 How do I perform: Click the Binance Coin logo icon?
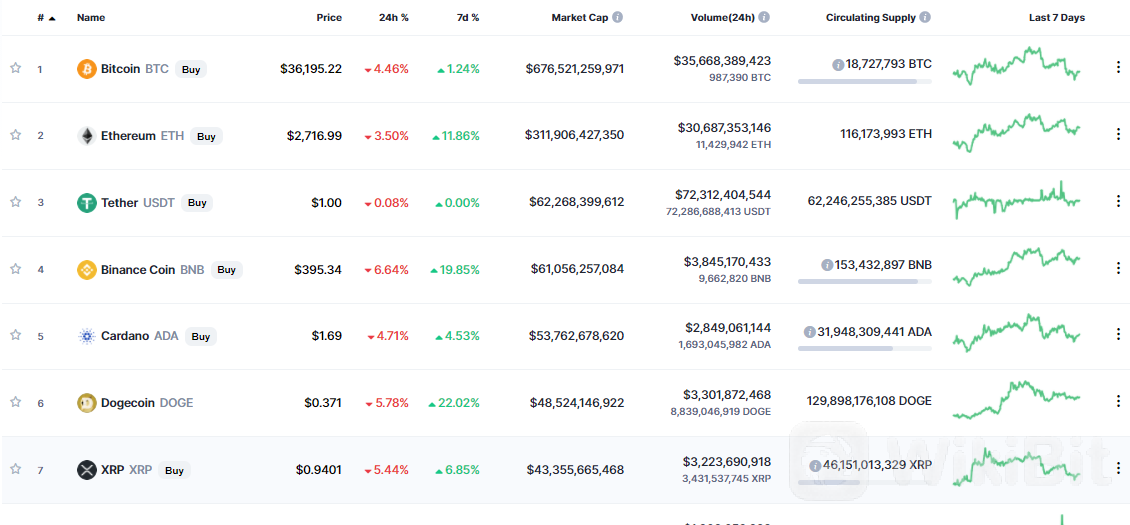[86, 270]
